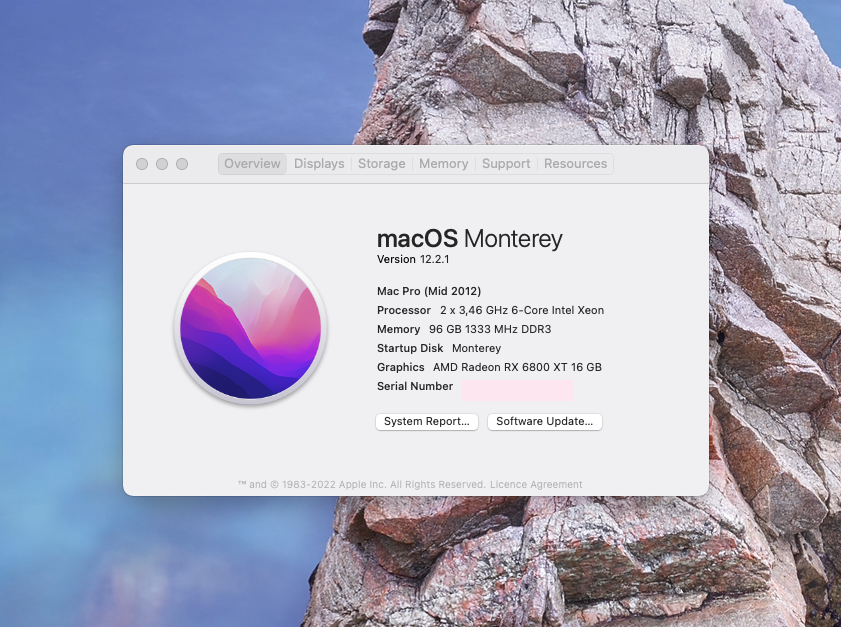841x627 pixels.
Task: Click the Mac Pro (Mid 2012) text
Action: click(429, 291)
